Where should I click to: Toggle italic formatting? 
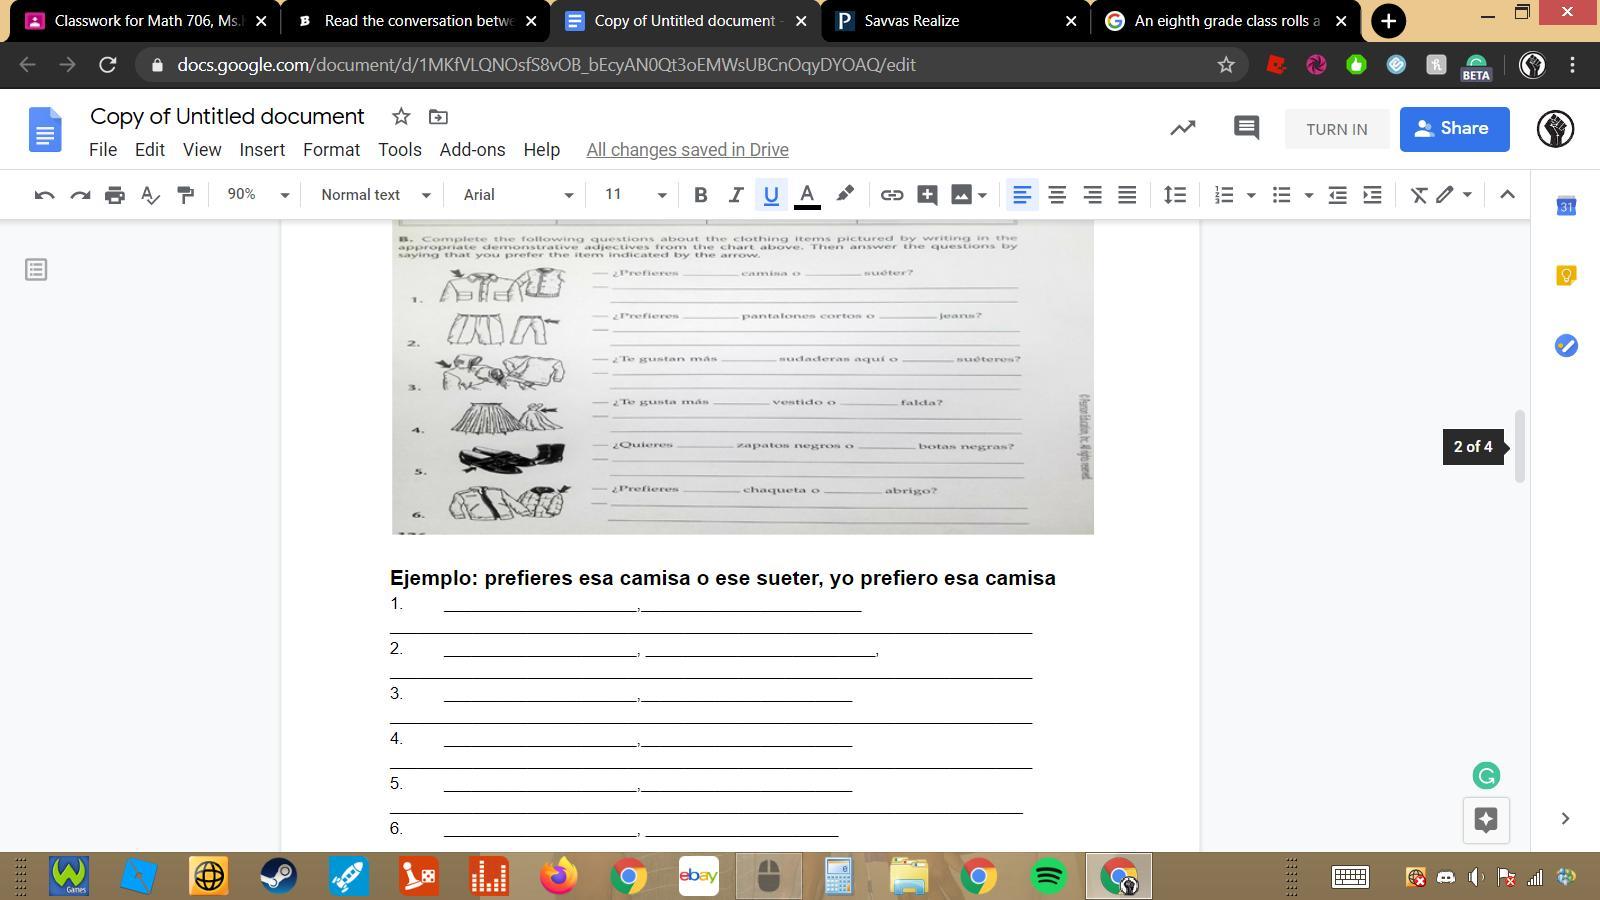pyautogui.click(x=735, y=195)
